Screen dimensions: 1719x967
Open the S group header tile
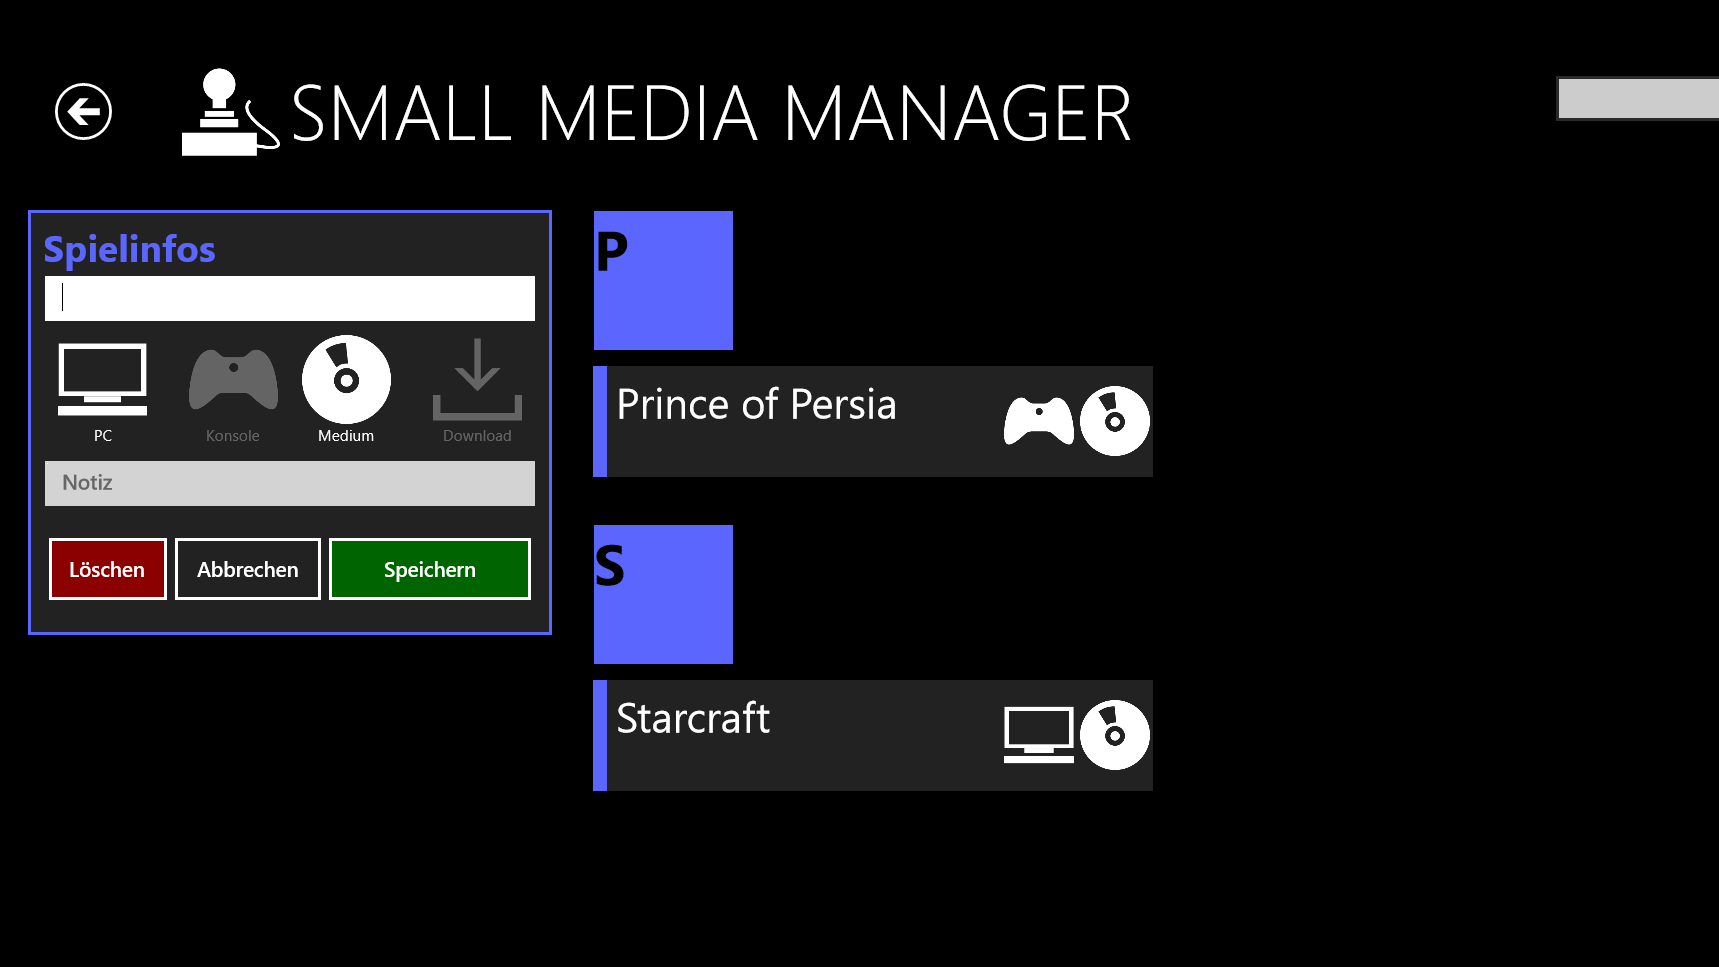click(663, 594)
